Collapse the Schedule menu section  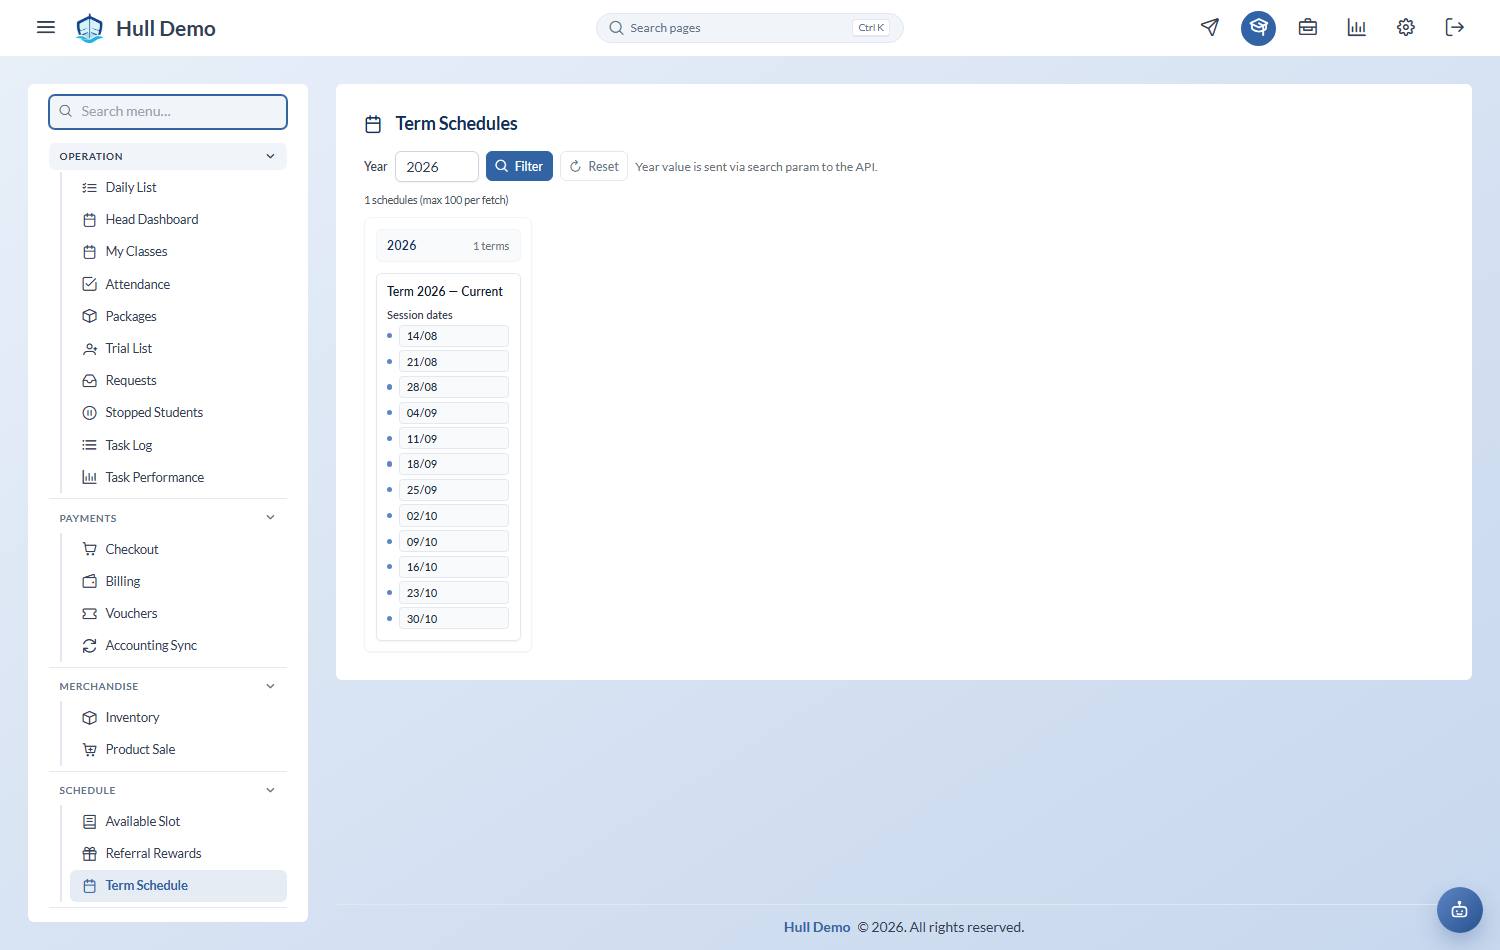[x=168, y=790]
